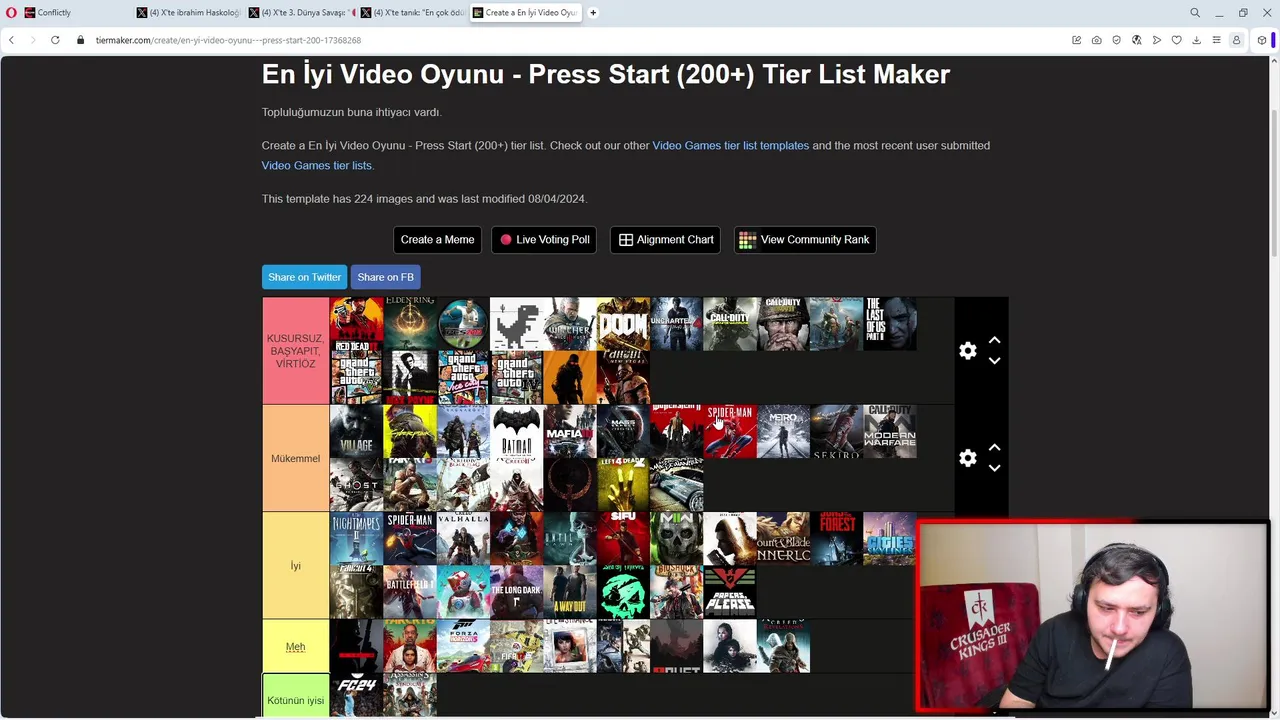This screenshot has width=1280, height=720.
Task: Switch to the X'te İbrahim Haskoloğlu tab
Action: click(188, 13)
